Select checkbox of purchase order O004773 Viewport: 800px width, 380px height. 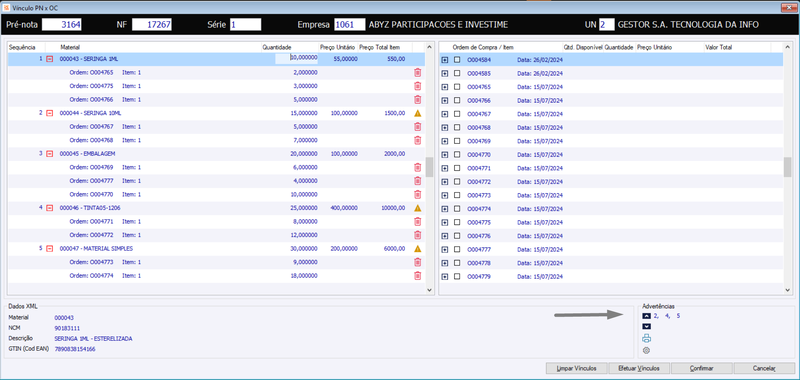457,195
